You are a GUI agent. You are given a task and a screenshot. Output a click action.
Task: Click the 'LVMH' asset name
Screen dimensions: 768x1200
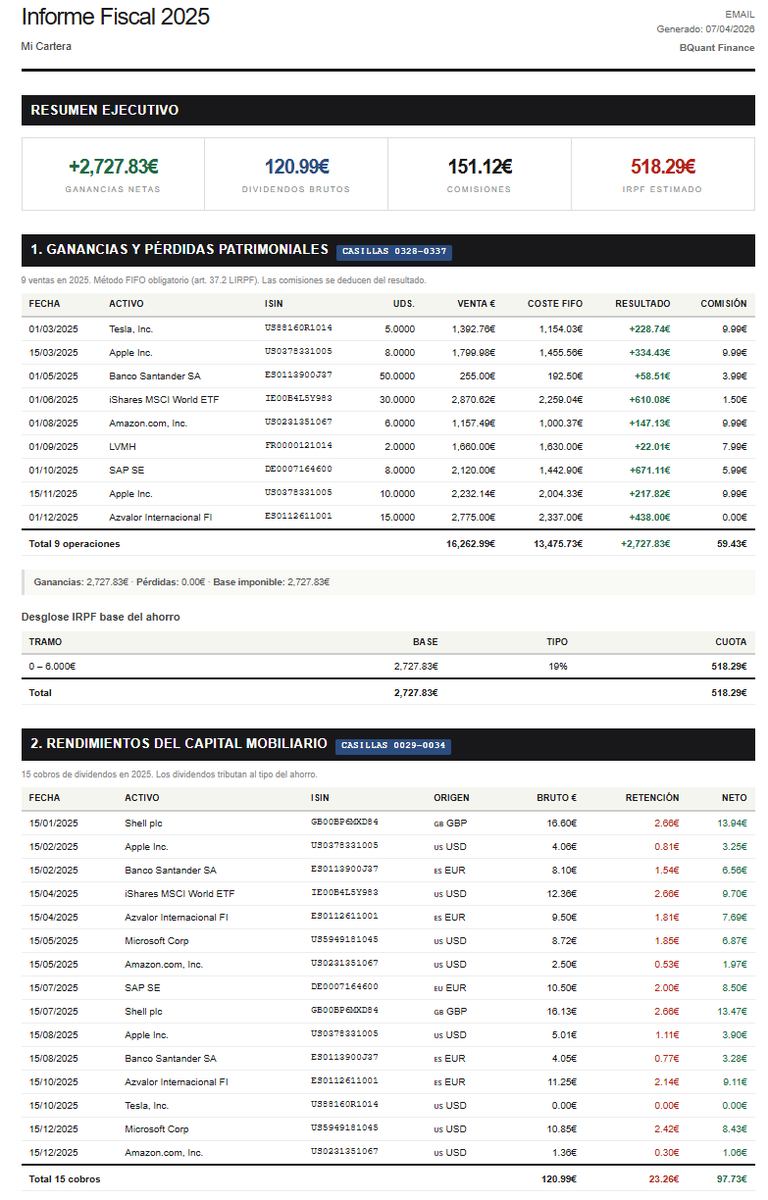tap(121, 446)
